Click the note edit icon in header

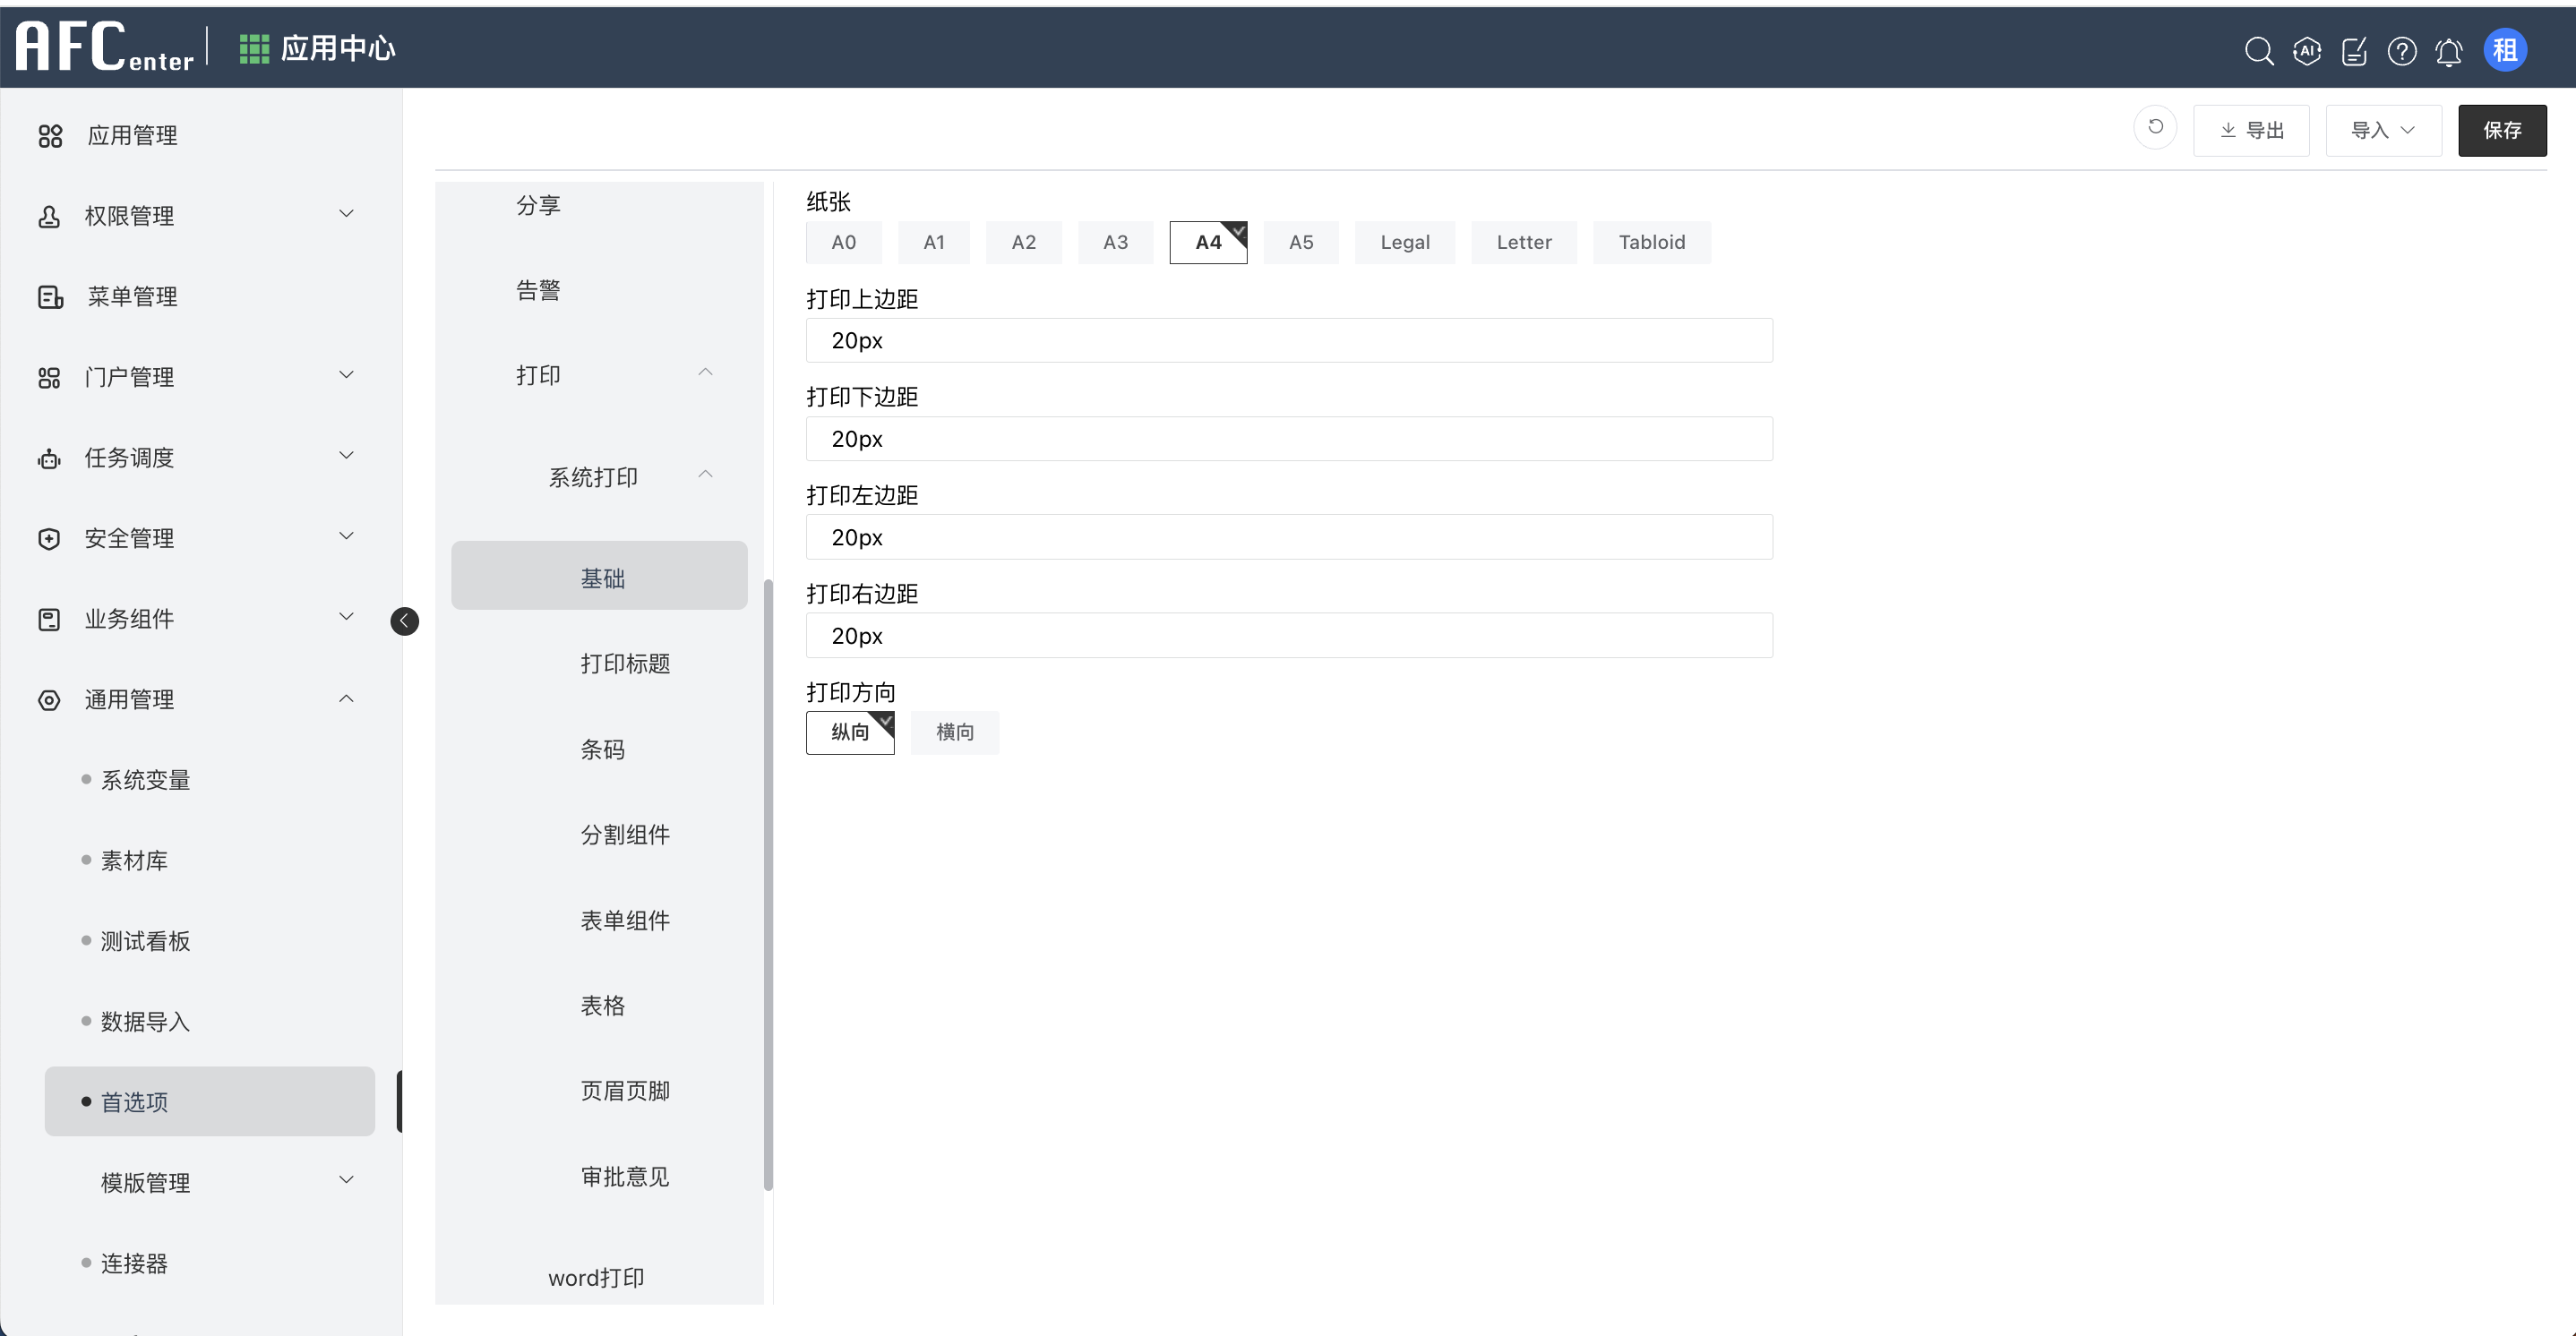point(2354,51)
